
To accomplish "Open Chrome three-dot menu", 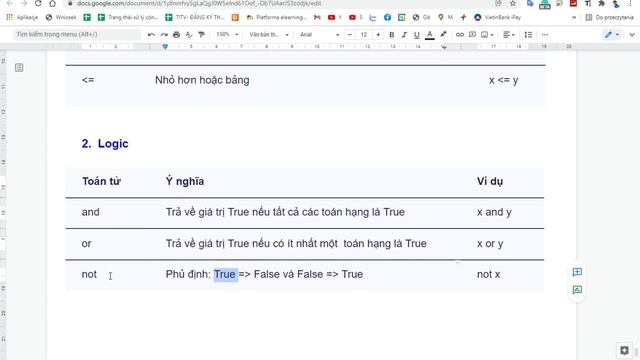I will pyautogui.click(x=631, y=3).
